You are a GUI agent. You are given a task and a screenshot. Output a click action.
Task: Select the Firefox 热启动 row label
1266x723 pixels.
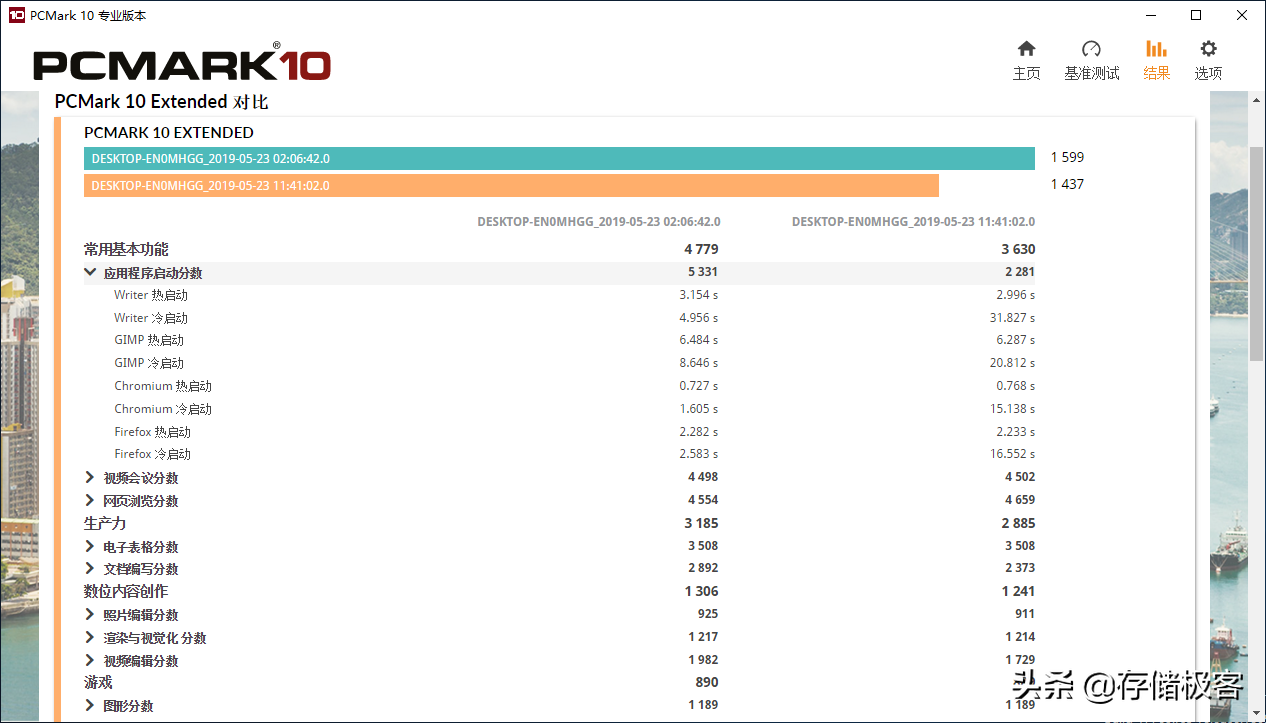pos(152,432)
